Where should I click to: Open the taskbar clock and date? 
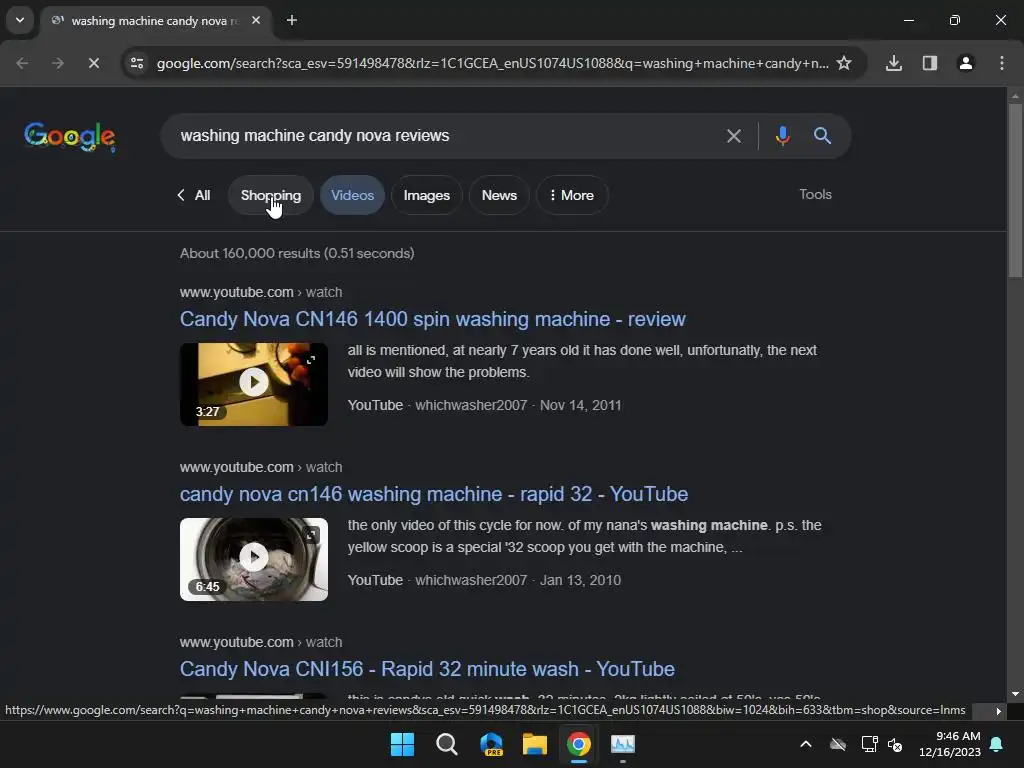[950, 744]
